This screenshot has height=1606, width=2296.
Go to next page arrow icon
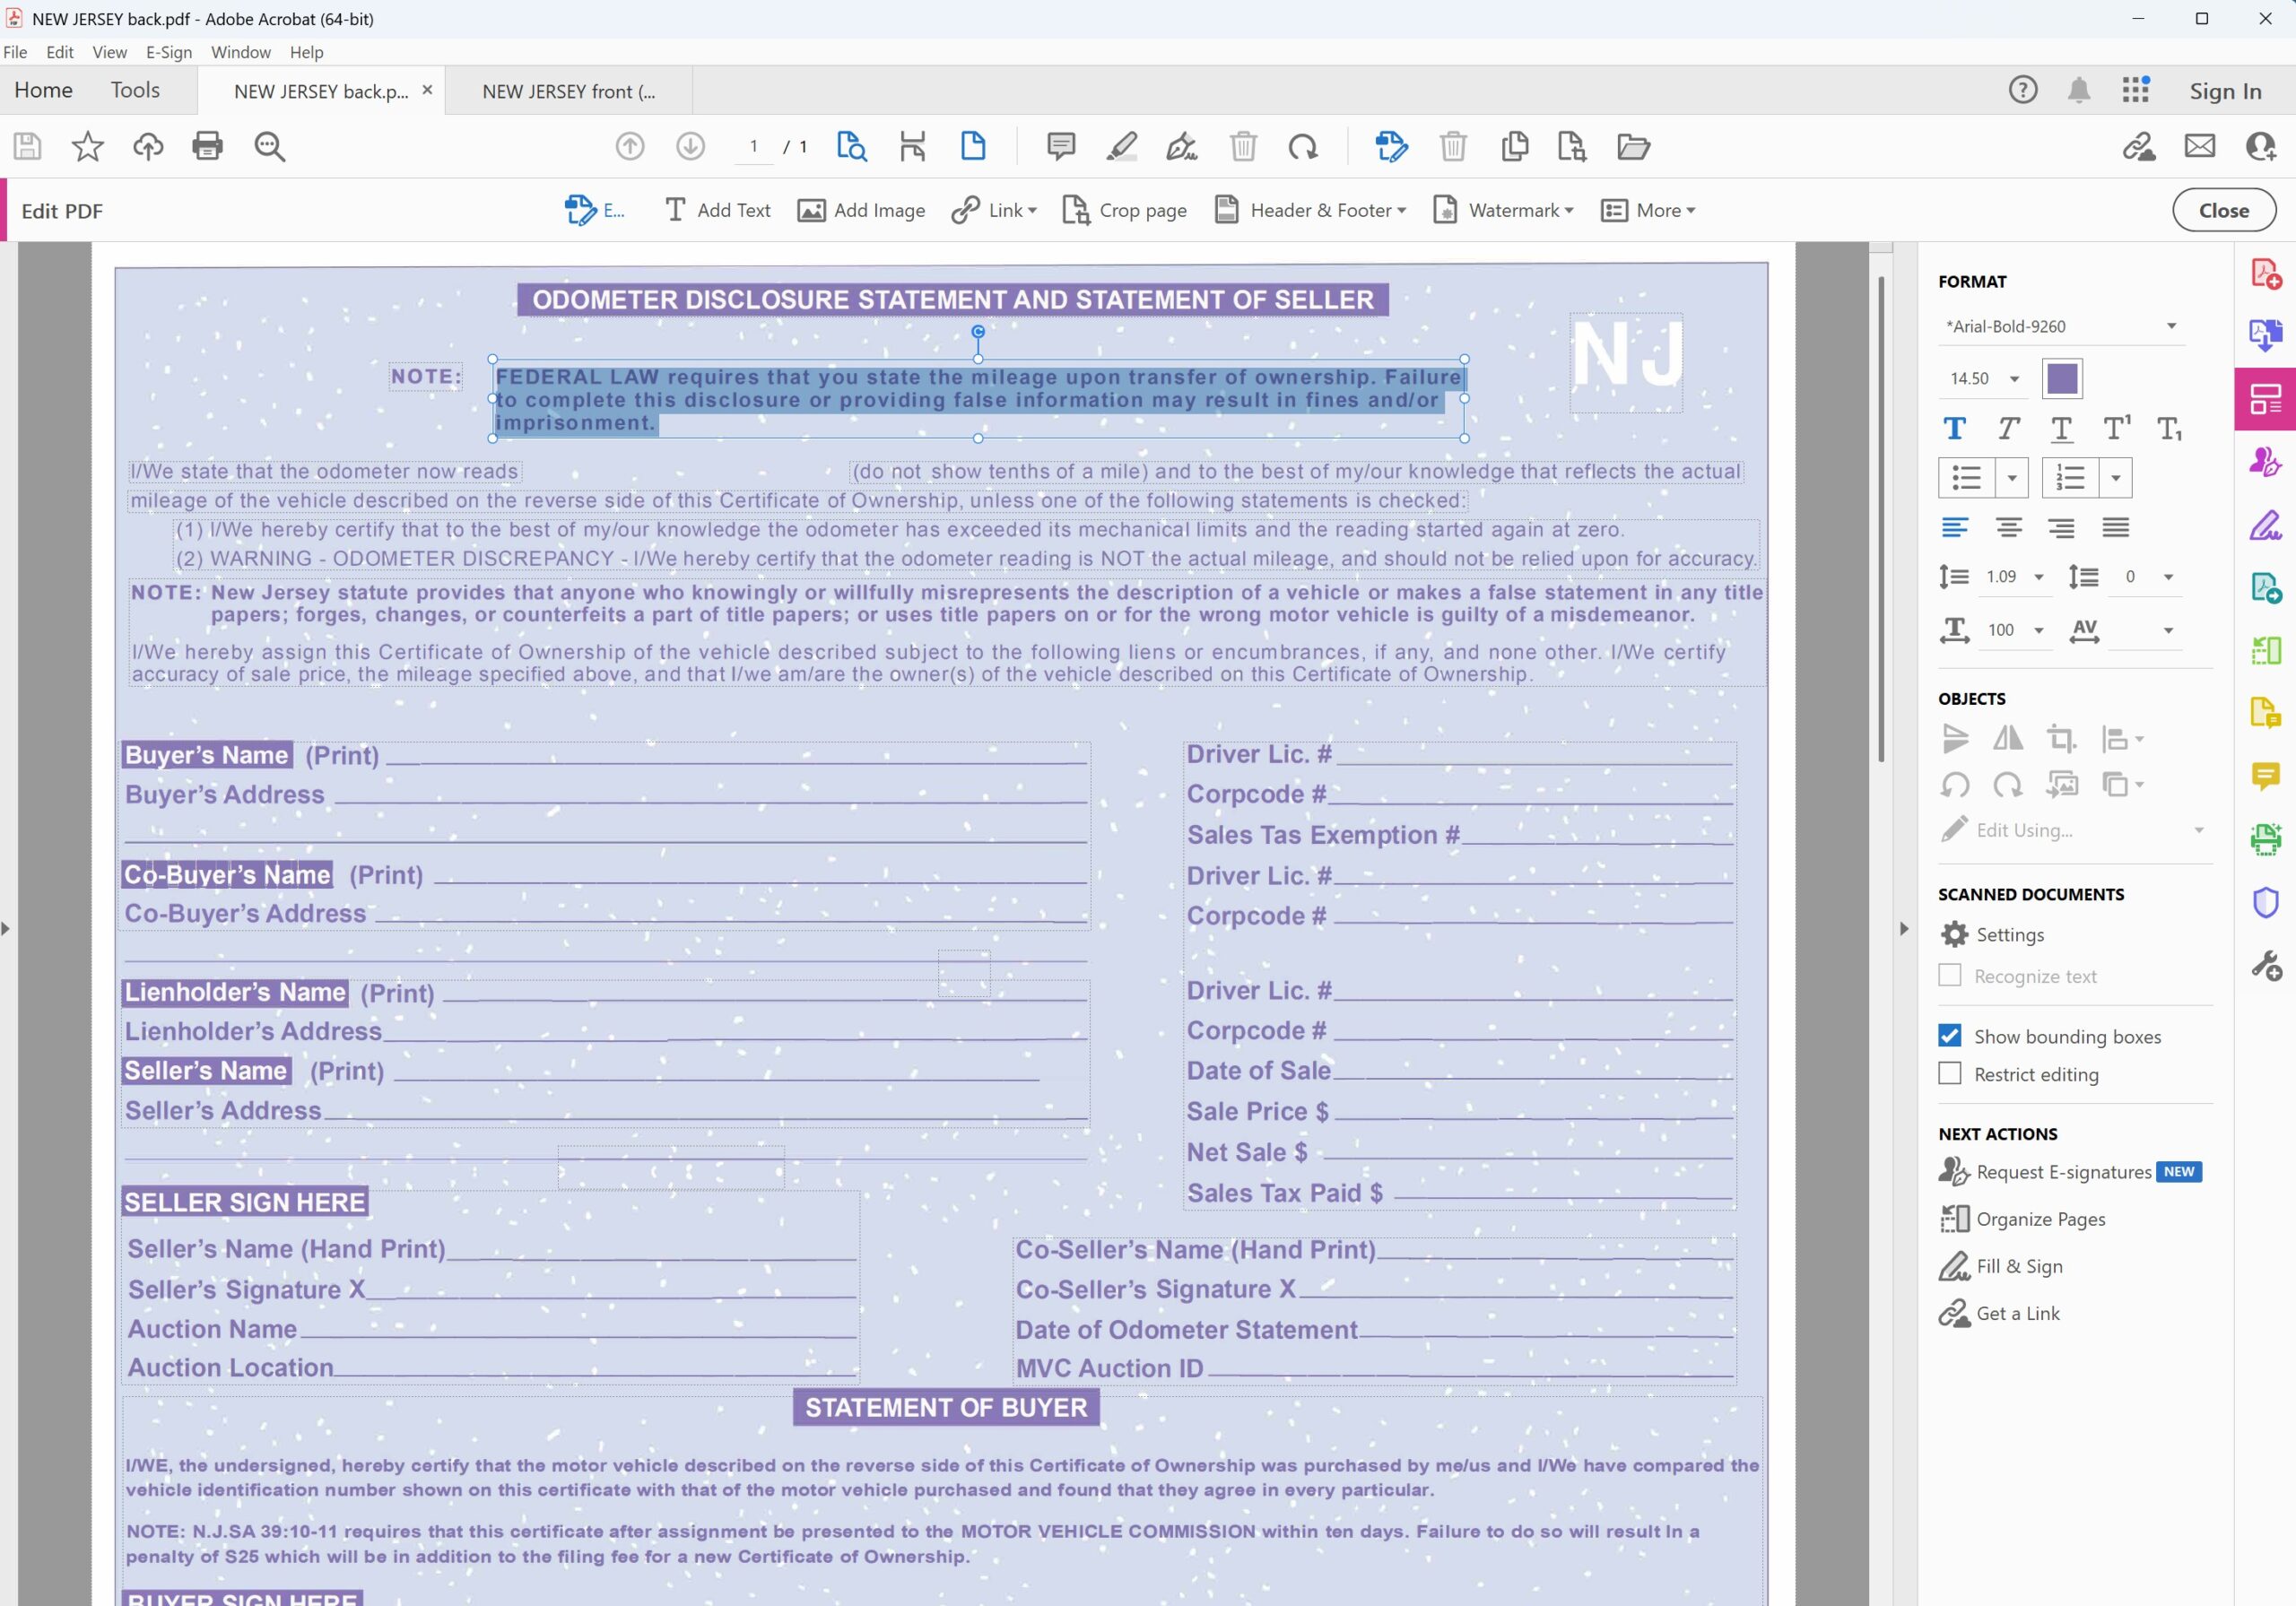click(x=690, y=147)
